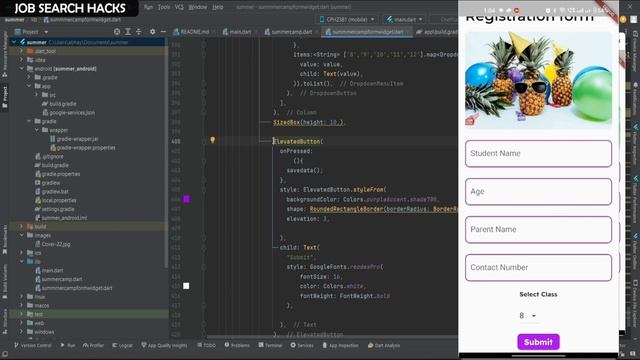Open Dart Analysis tool window
Screen dimensions: 640x360
click(384, 345)
